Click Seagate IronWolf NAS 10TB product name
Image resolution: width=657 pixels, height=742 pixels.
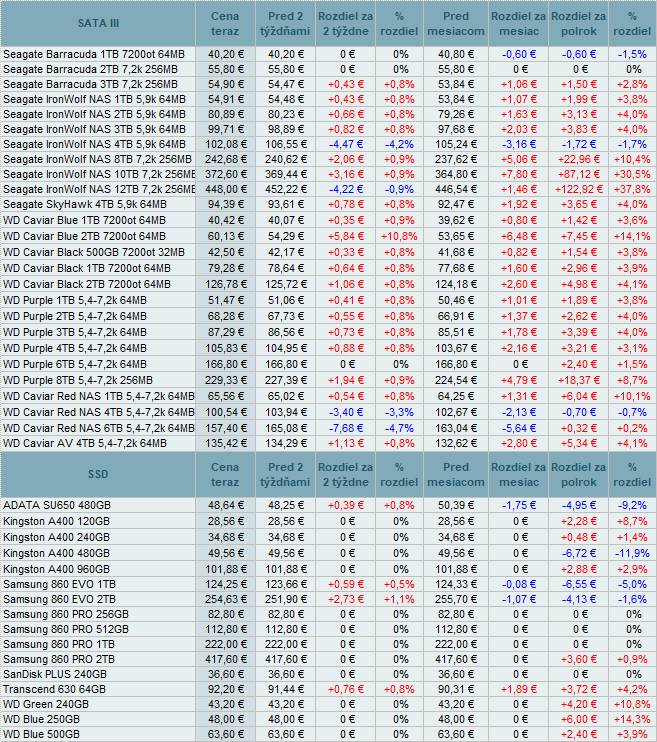tap(99, 175)
